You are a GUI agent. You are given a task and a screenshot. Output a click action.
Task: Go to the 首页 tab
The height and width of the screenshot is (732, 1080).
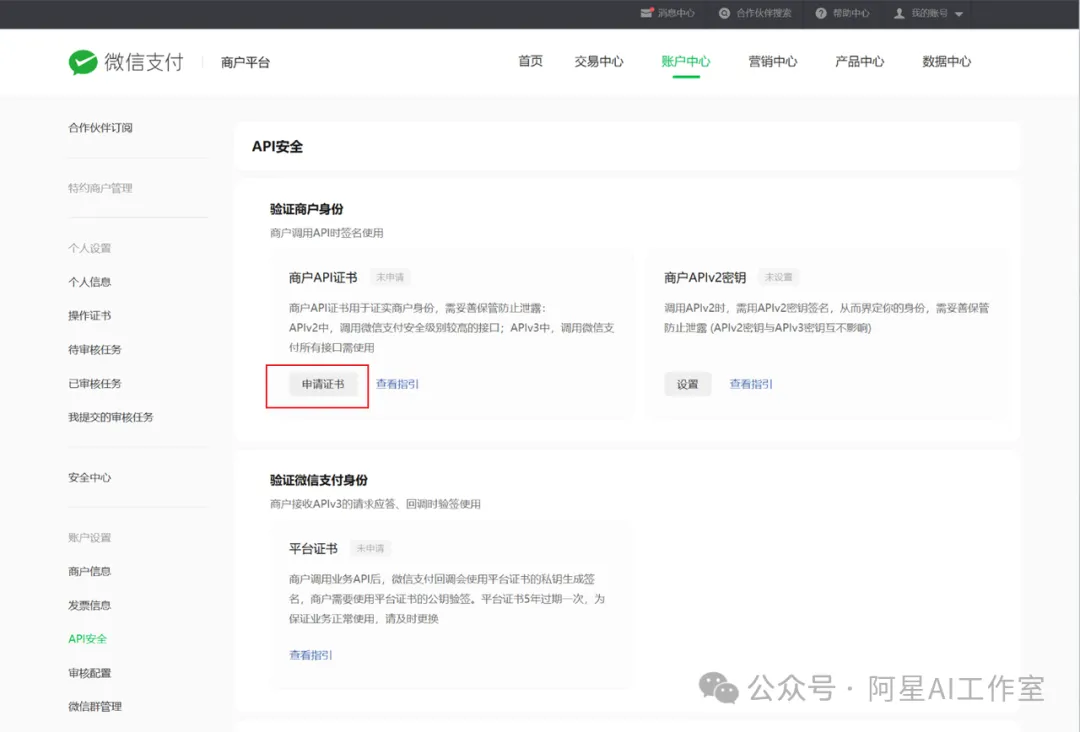click(530, 61)
